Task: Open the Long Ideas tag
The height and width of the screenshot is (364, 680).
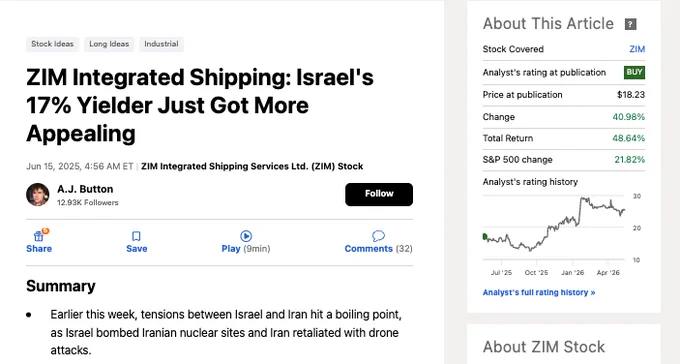Action: [109, 44]
